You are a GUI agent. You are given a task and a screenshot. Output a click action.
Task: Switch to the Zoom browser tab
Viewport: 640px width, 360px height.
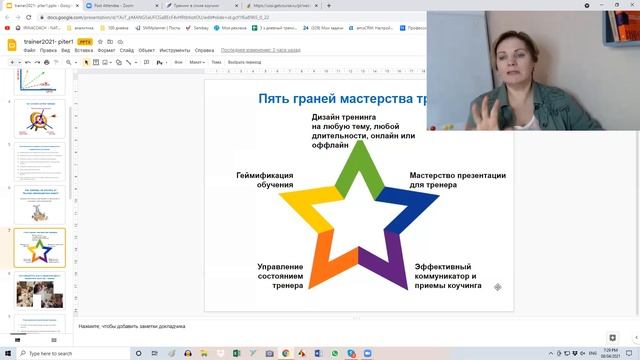coord(122,6)
